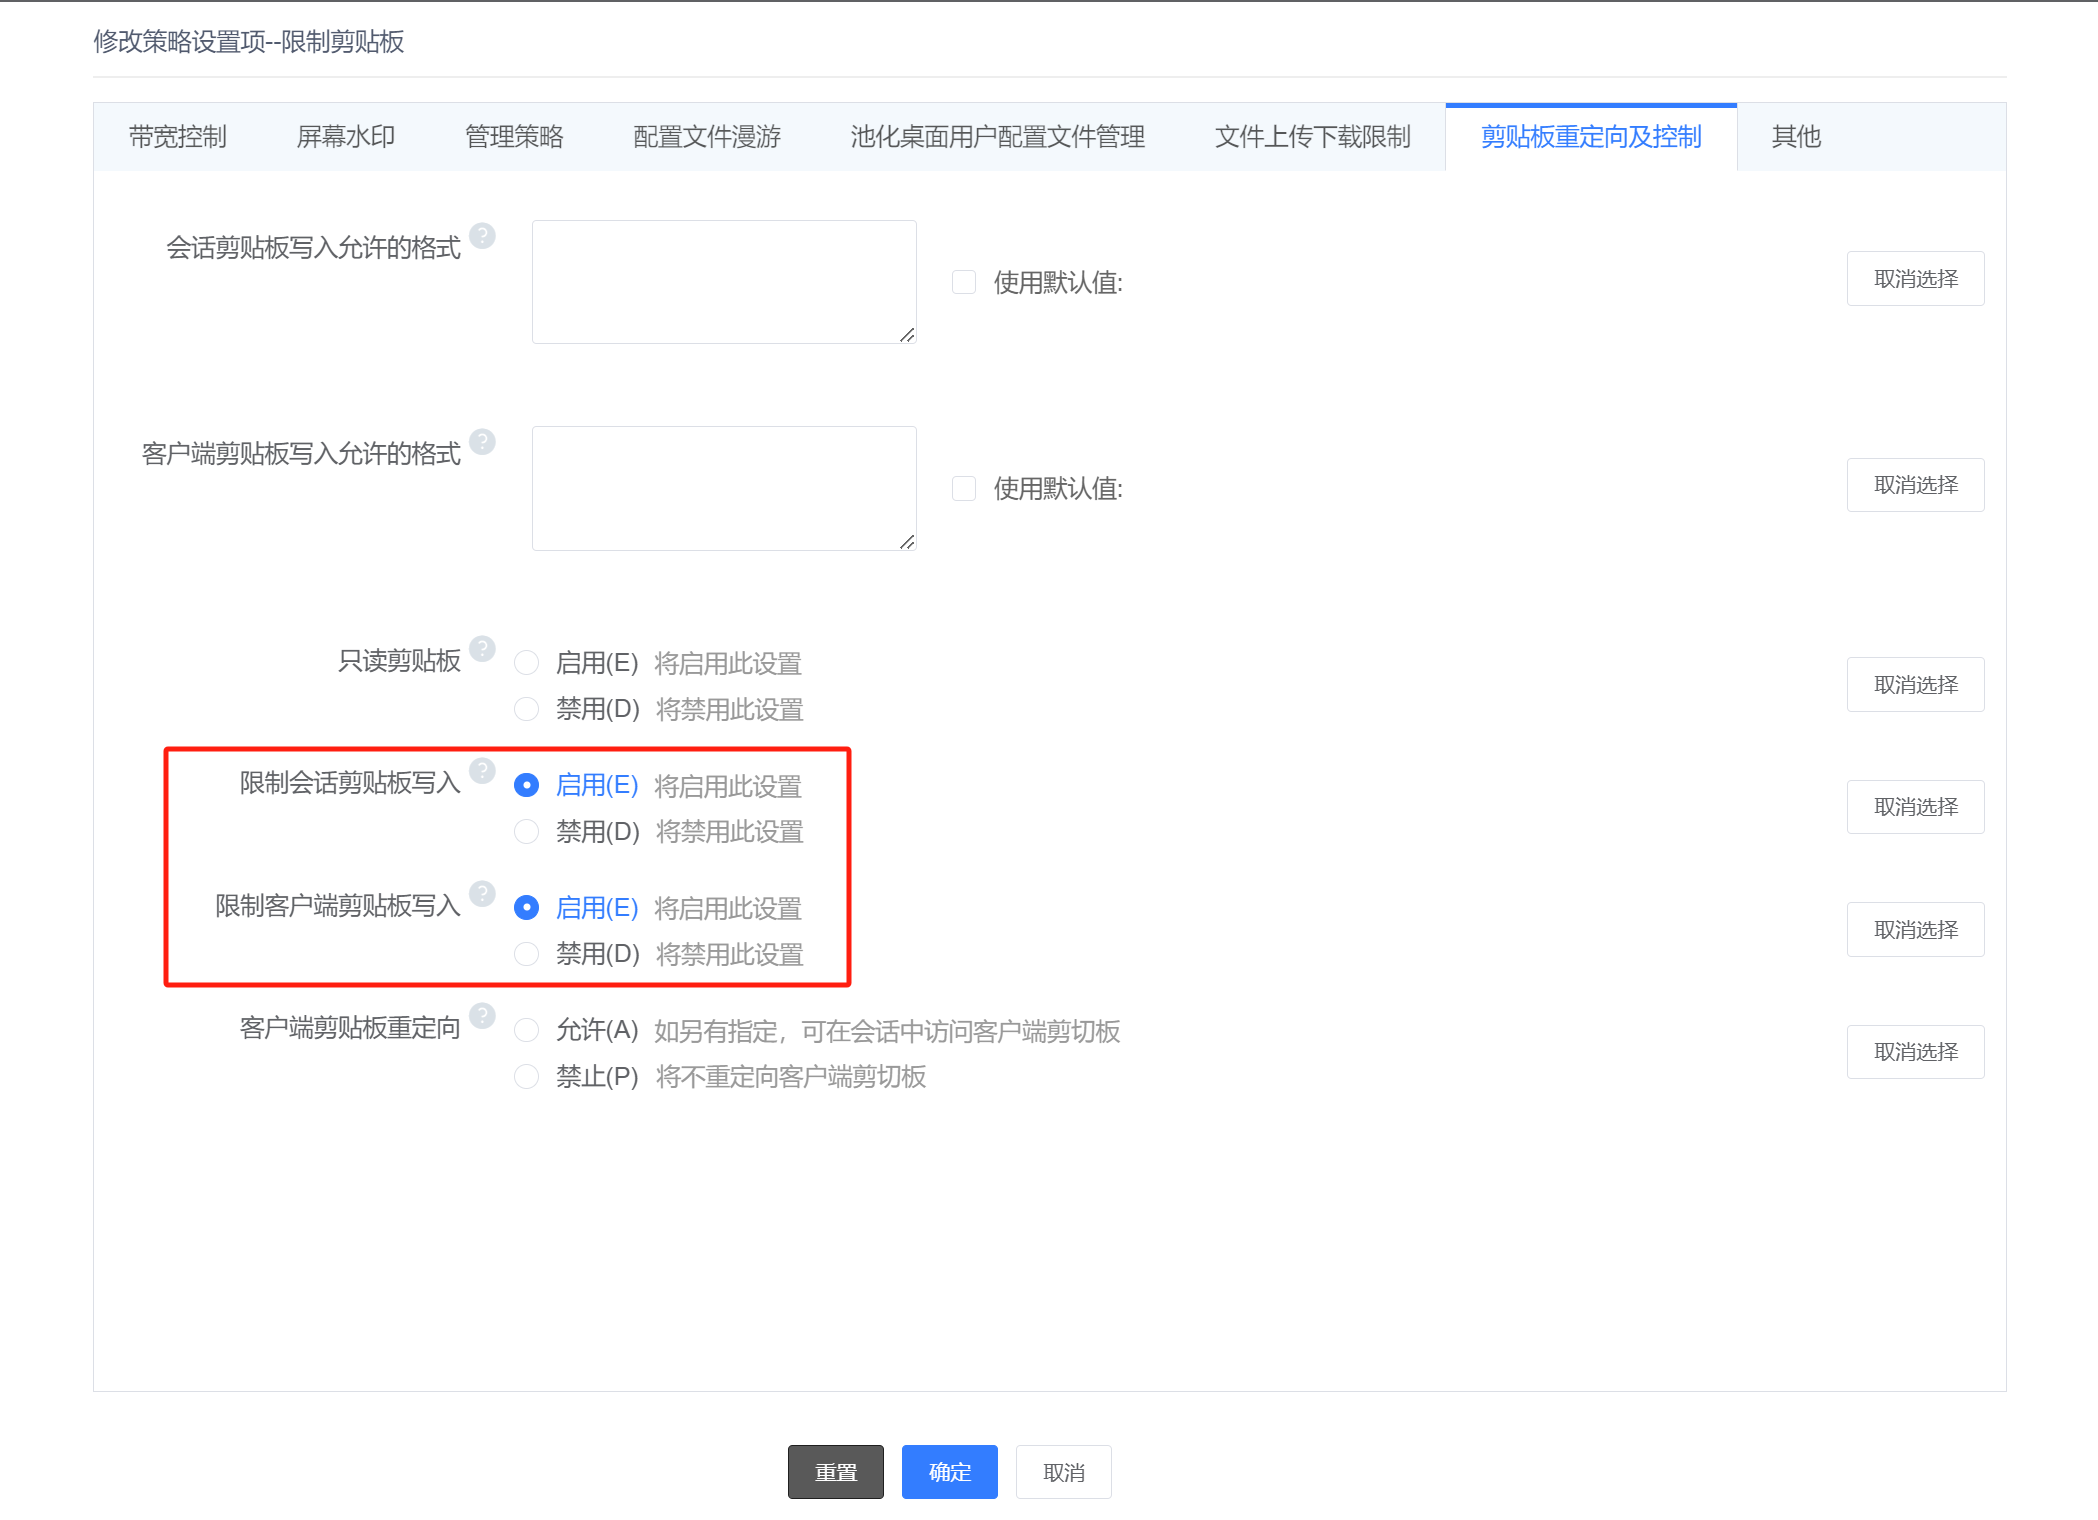Focus 会话剪贴板写入允许的格式 text area
Viewport: 2098px width, 1520px height.
(x=724, y=282)
